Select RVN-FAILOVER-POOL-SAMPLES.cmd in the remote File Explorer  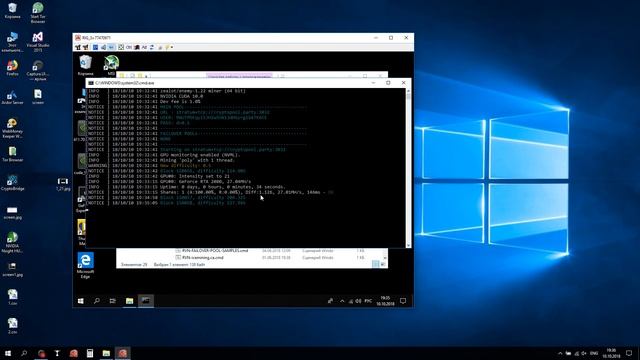click(215, 251)
